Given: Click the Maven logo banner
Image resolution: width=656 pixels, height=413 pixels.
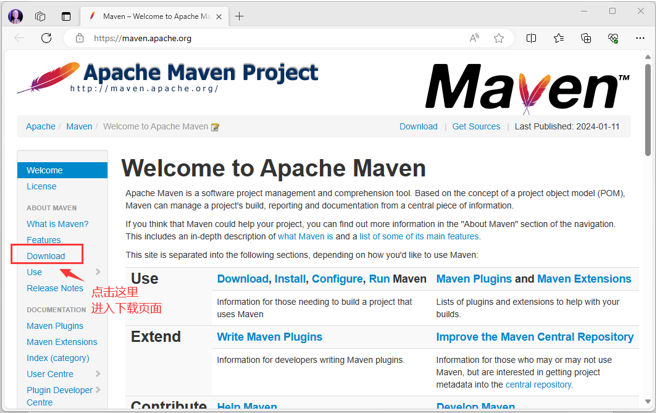Looking at the screenshot, I should [x=527, y=89].
